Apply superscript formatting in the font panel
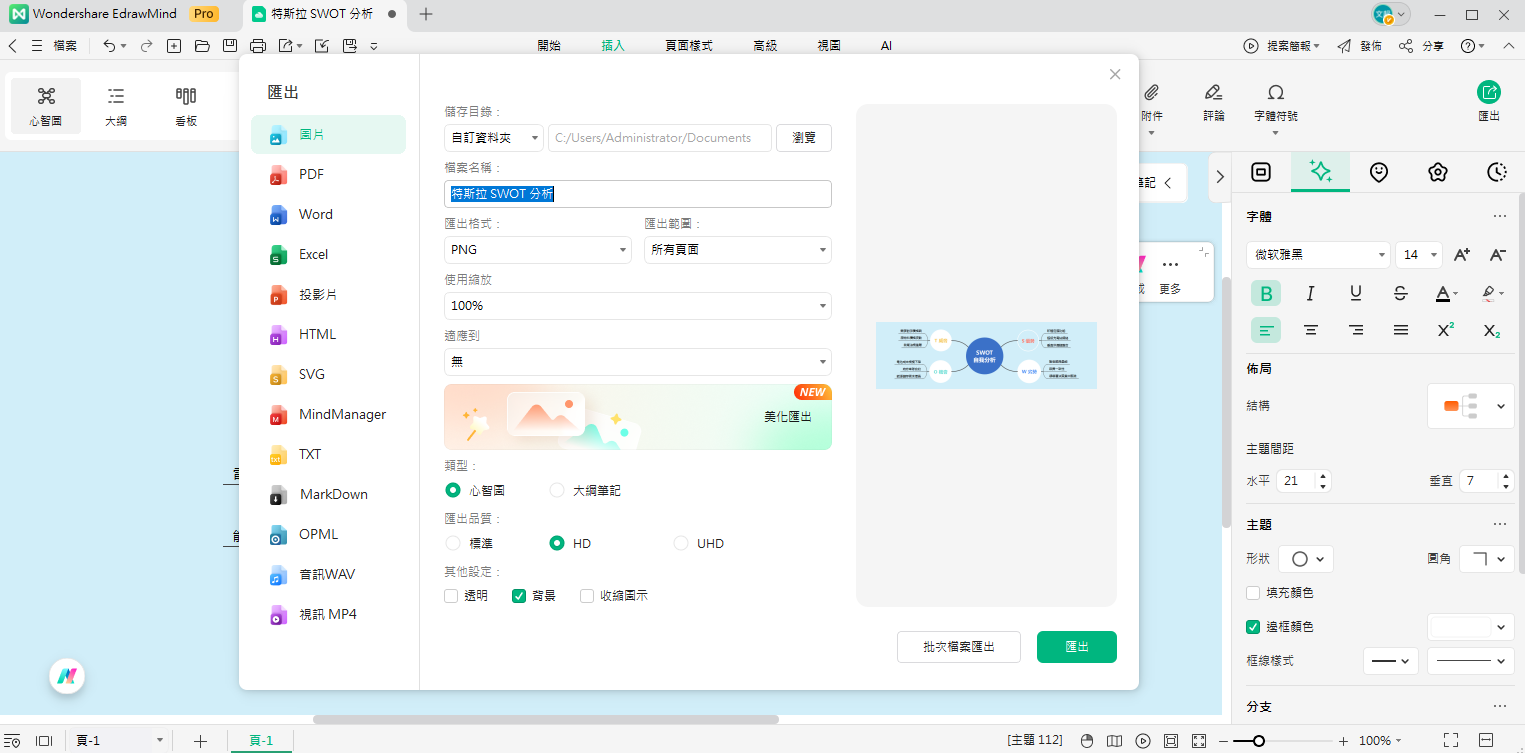Image resolution: width=1525 pixels, height=753 pixels. tap(1444, 330)
